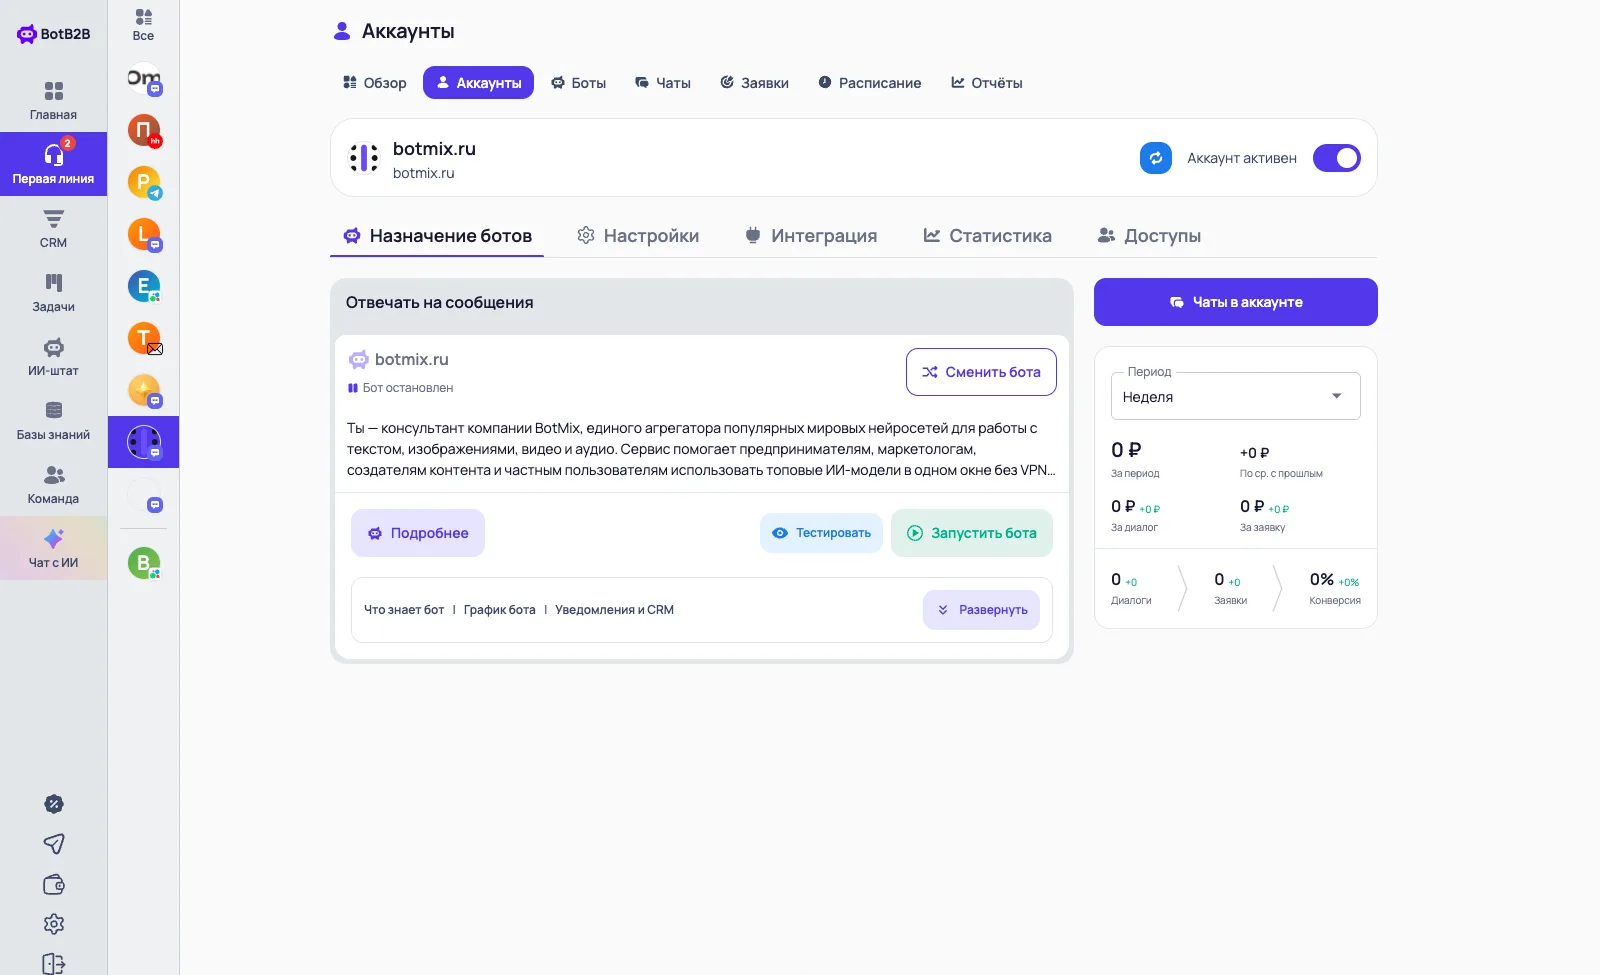Click the paper plane Telegram icon

pos(54,844)
